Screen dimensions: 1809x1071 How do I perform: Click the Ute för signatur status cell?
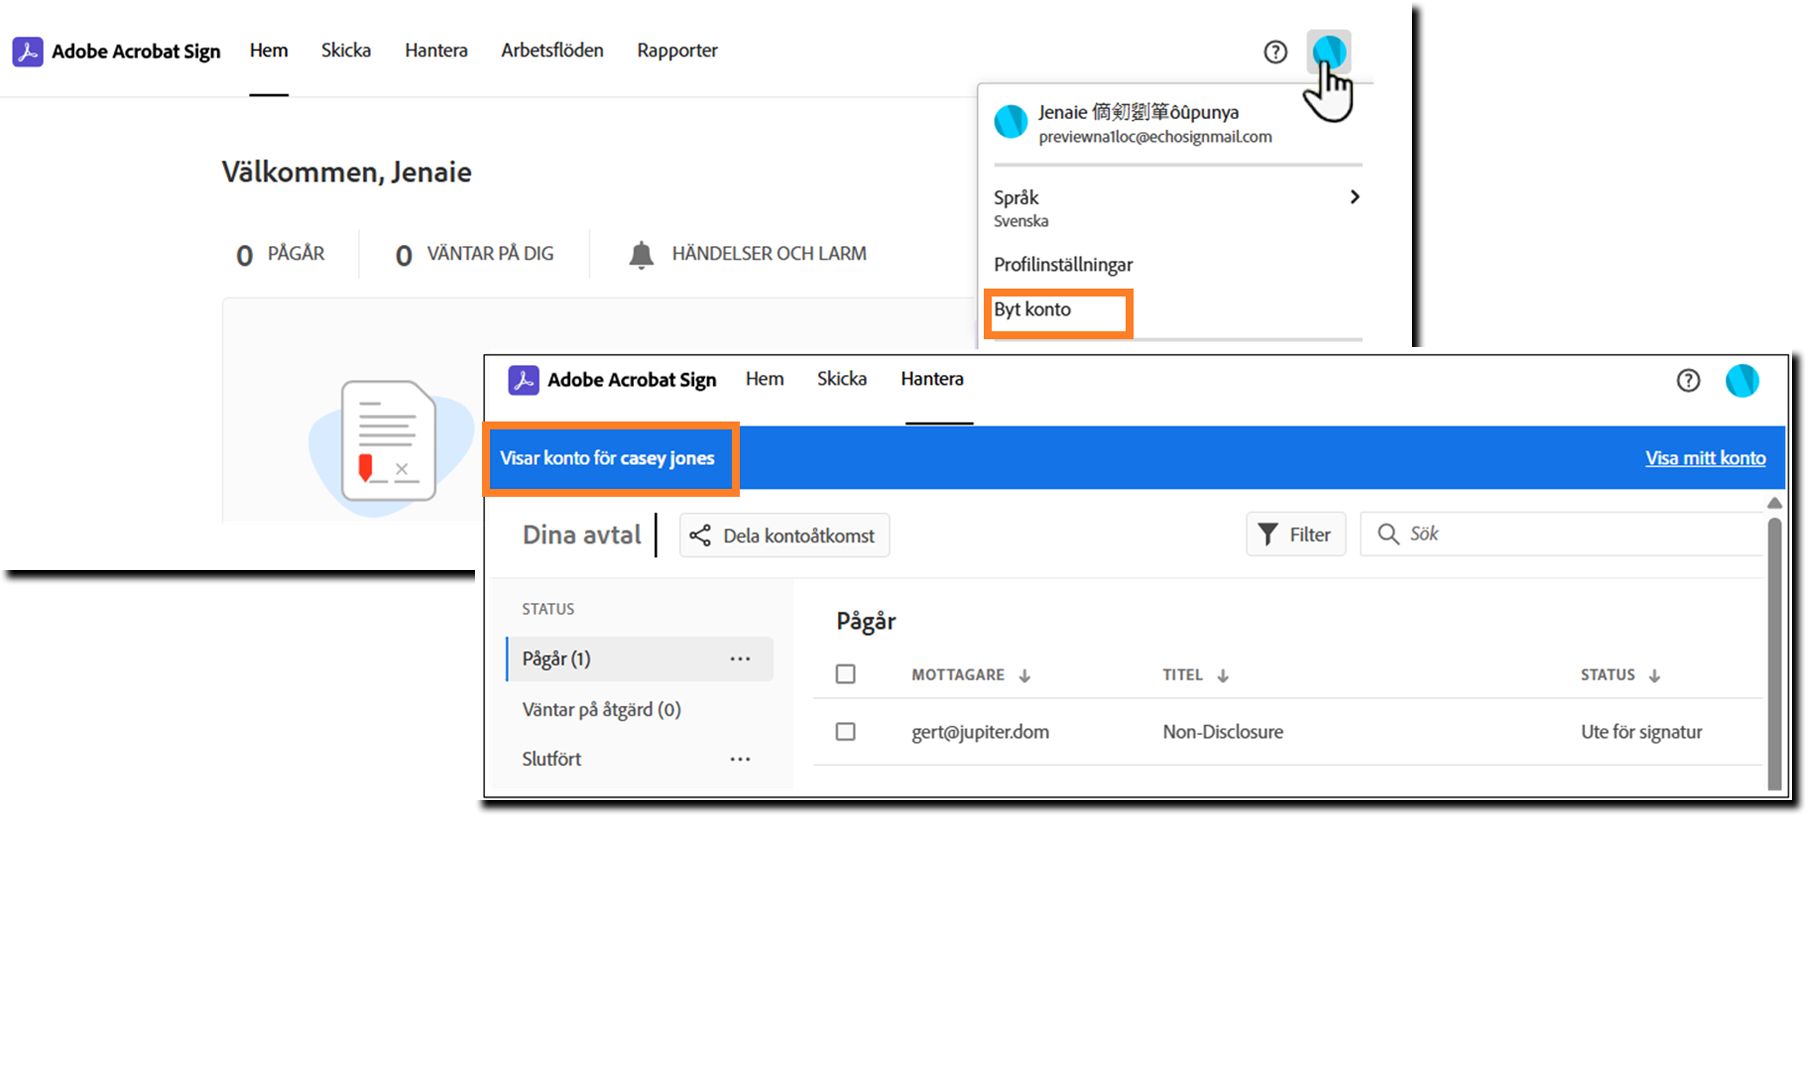tap(1641, 732)
